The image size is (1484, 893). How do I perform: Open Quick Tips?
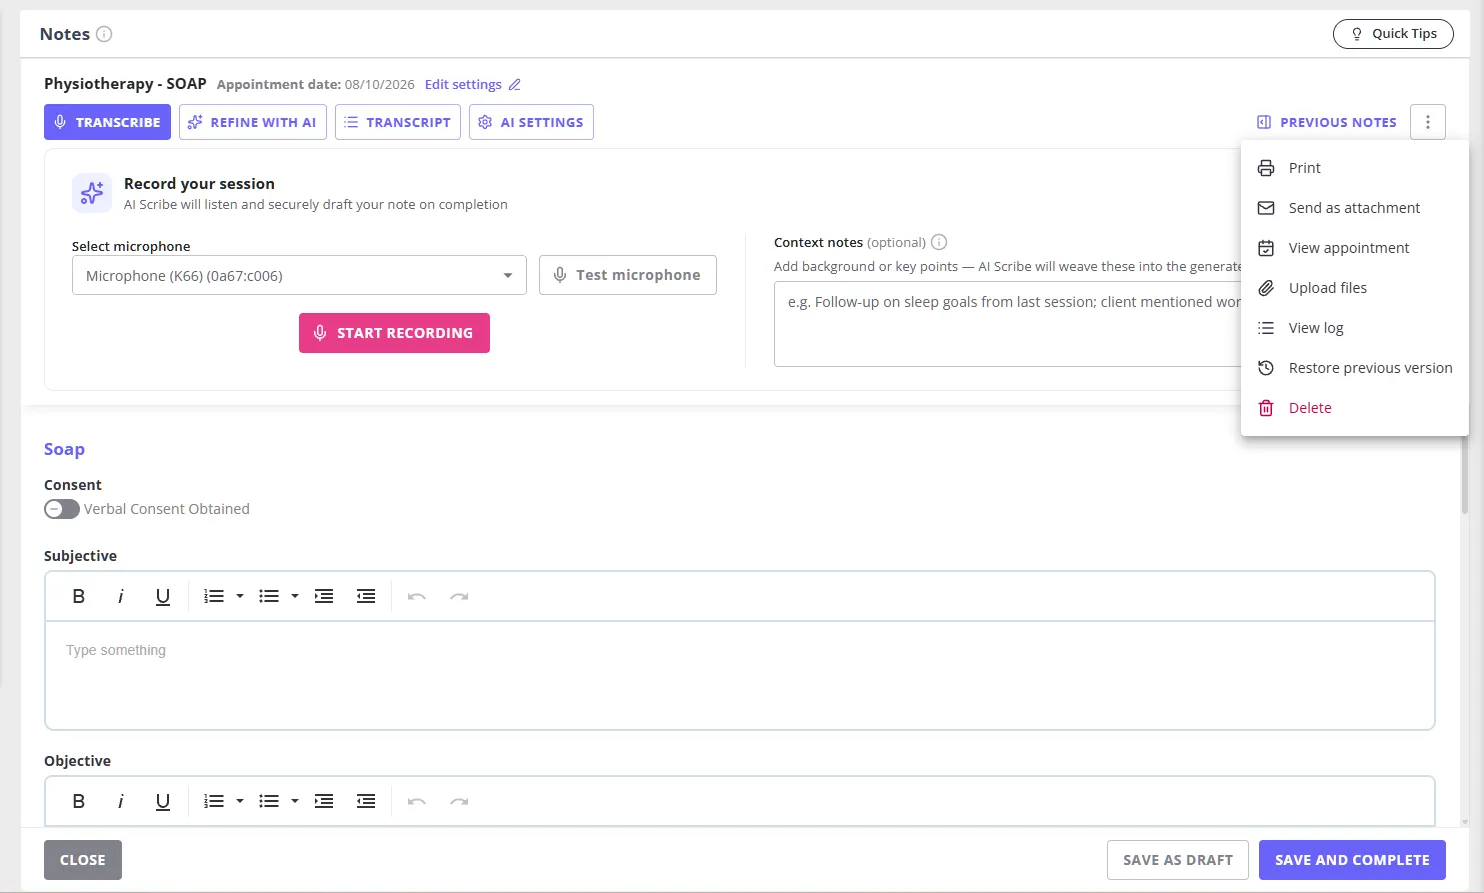[1393, 34]
